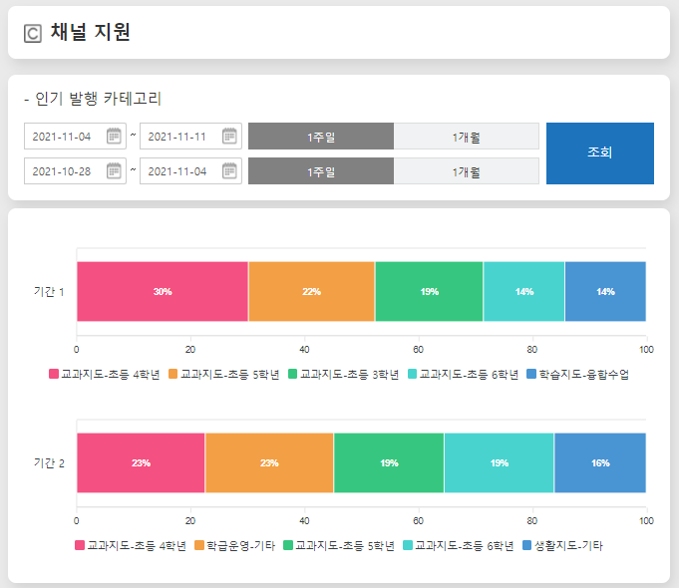The height and width of the screenshot is (588, 679).
Task: Click the 2021-10-28 date input field
Action: tap(63, 171)
